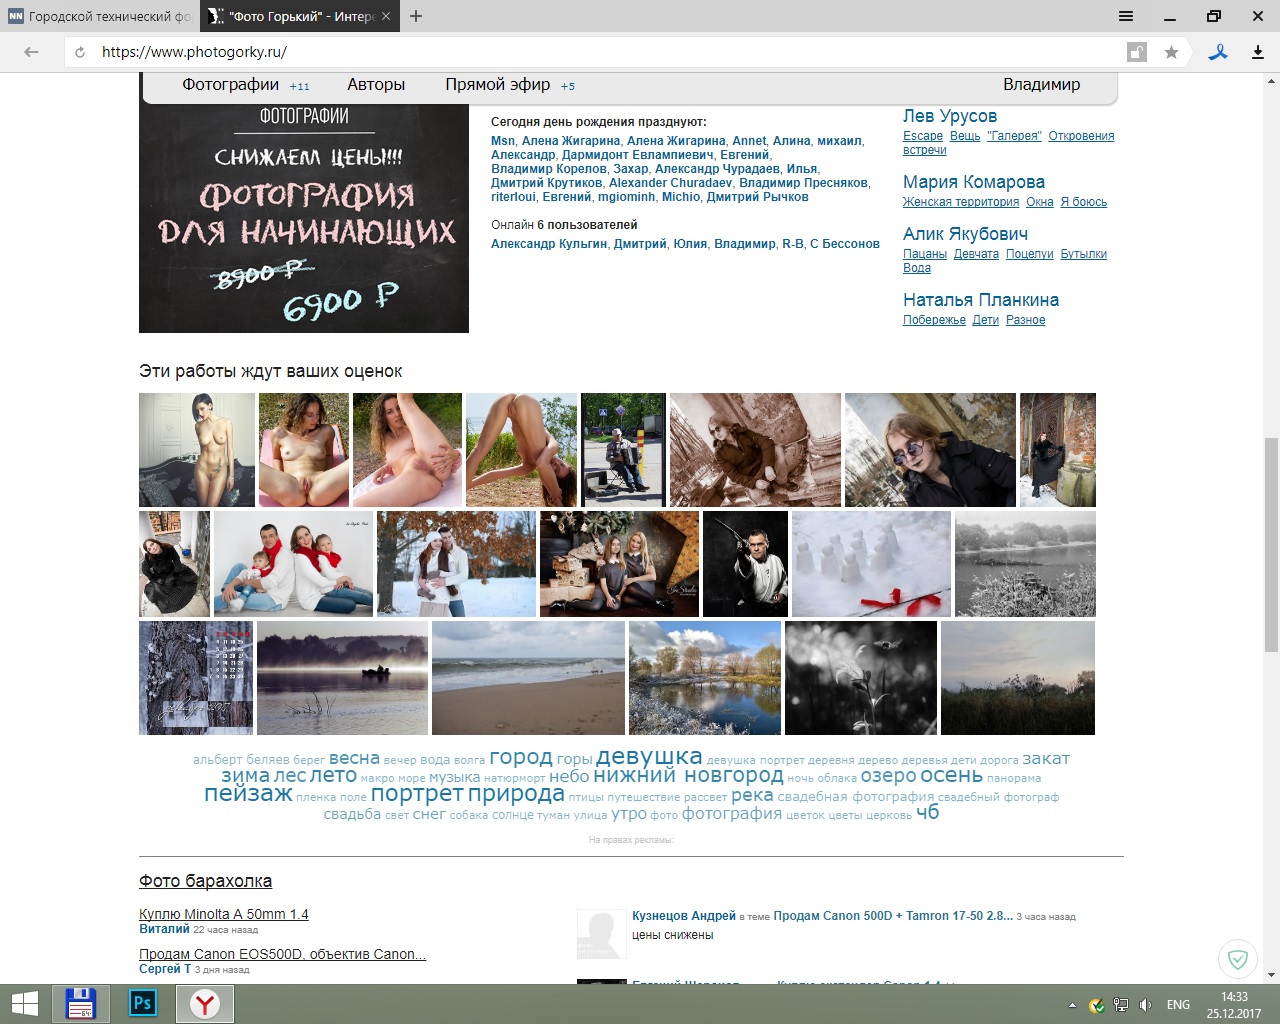Open the Прямой эфир section
The width and height of the screenshot is (1280, 1024).
498,85
